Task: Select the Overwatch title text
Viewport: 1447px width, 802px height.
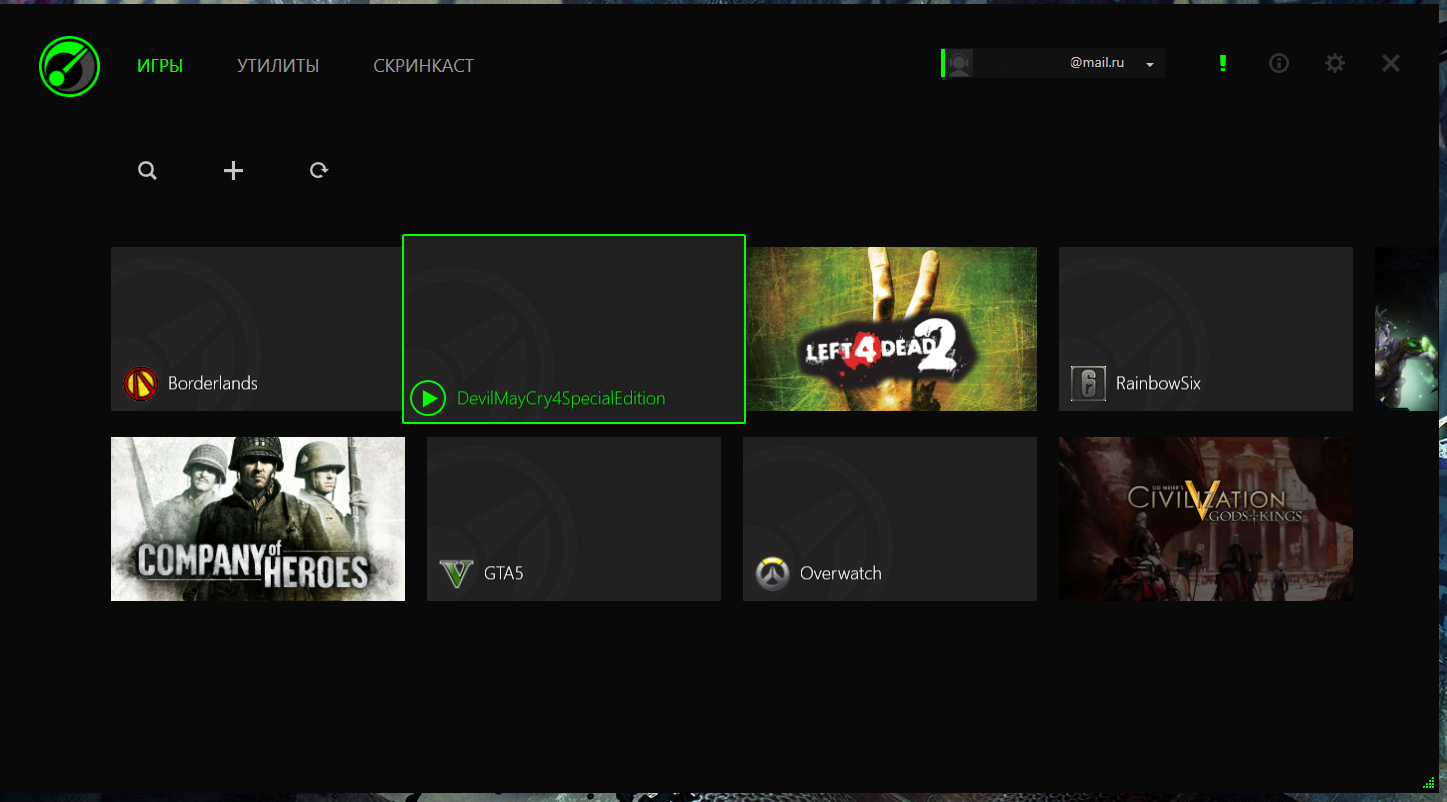Action: (841, 573)
